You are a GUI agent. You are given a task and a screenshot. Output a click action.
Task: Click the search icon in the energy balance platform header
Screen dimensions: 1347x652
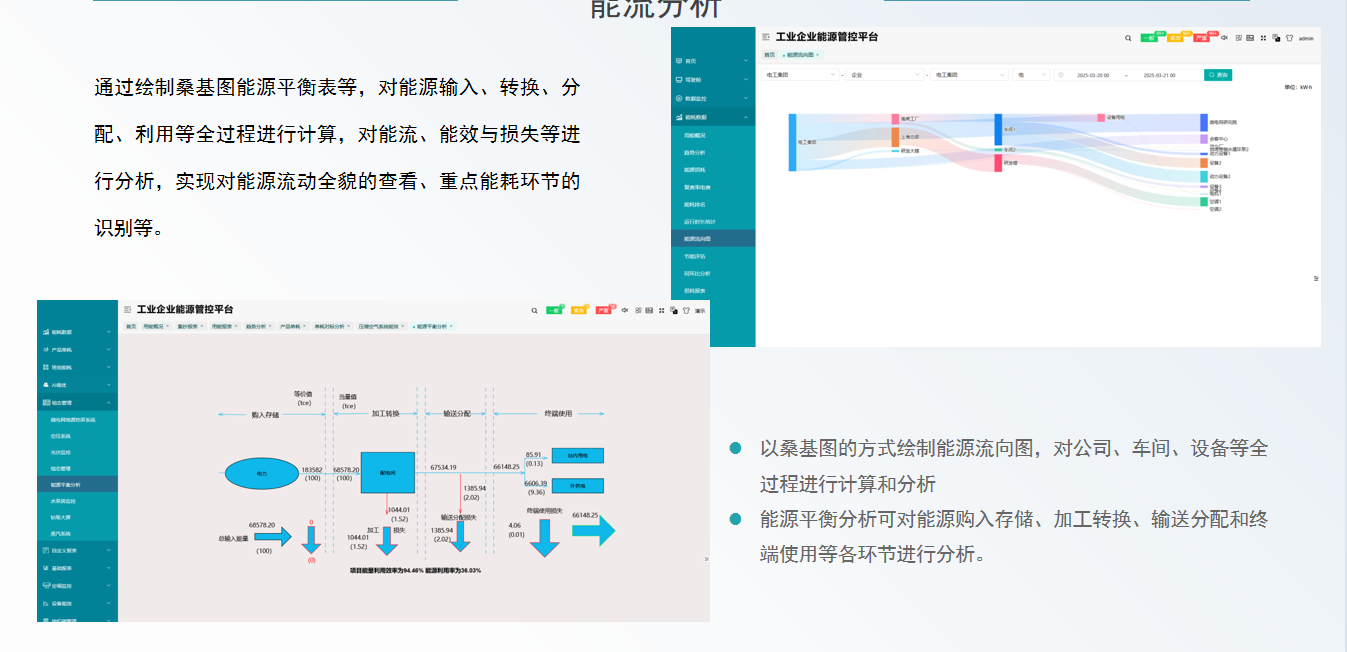pyautogui.click(x=534, y=310)
